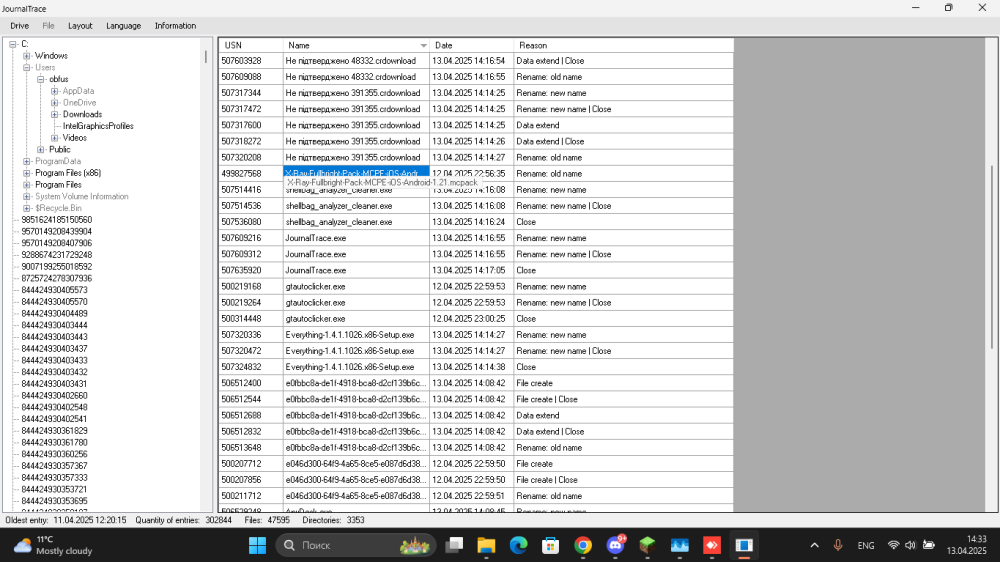Expand the Videos folder node
Viewport: 1000px width, 562px height.
[x=55, y=138]
